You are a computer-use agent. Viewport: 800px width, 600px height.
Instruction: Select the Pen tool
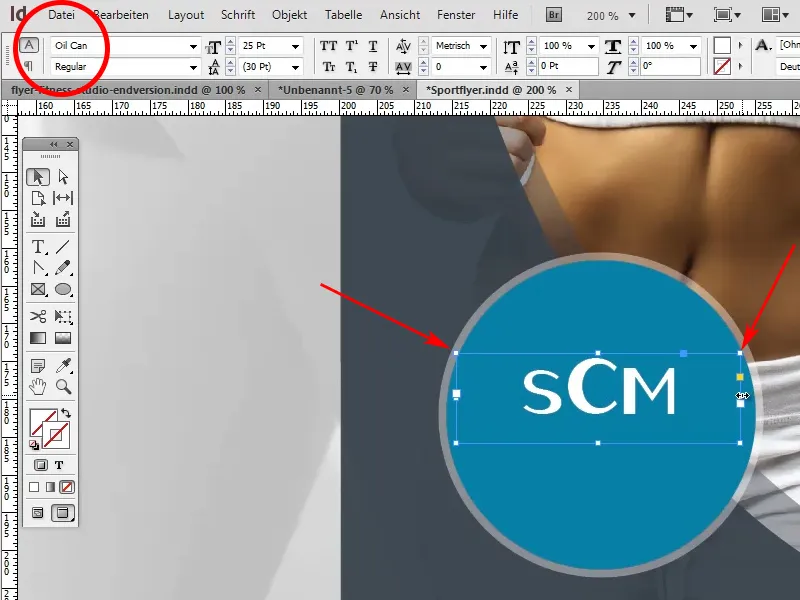[x=38, y=268]
